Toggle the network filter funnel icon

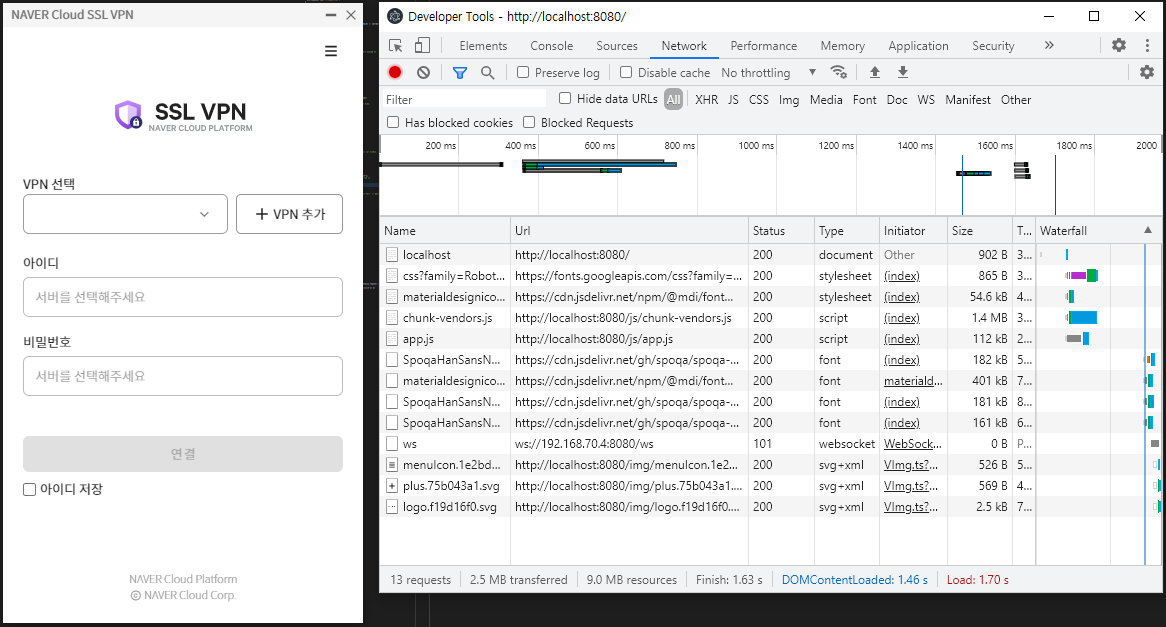(460, 72)
